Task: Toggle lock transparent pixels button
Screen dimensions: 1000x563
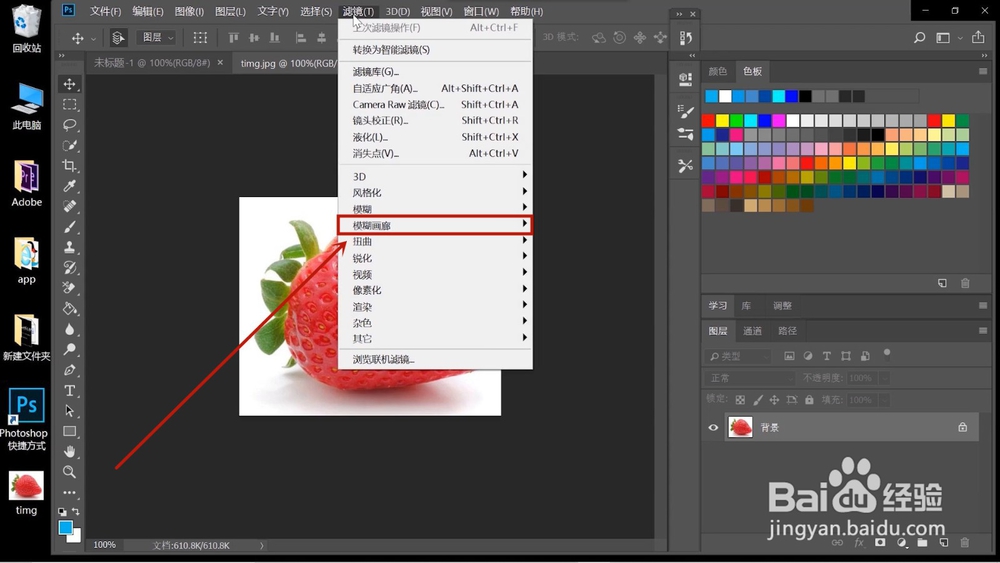Action: pos(740,400)
